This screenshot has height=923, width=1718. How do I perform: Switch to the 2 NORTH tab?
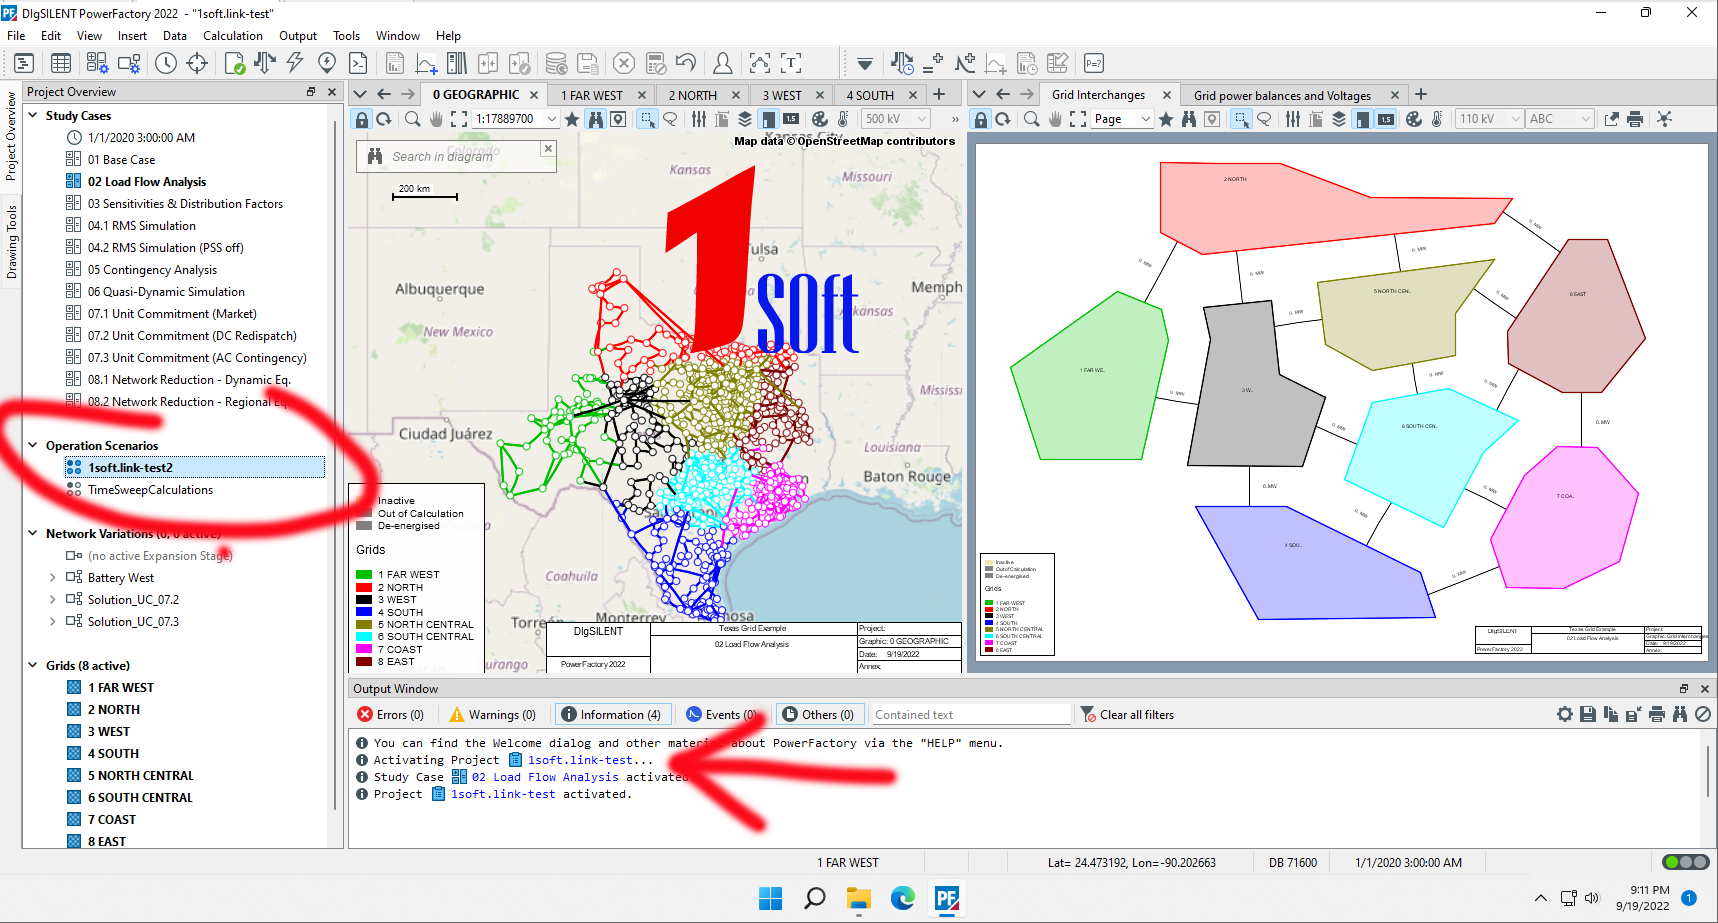693,95
